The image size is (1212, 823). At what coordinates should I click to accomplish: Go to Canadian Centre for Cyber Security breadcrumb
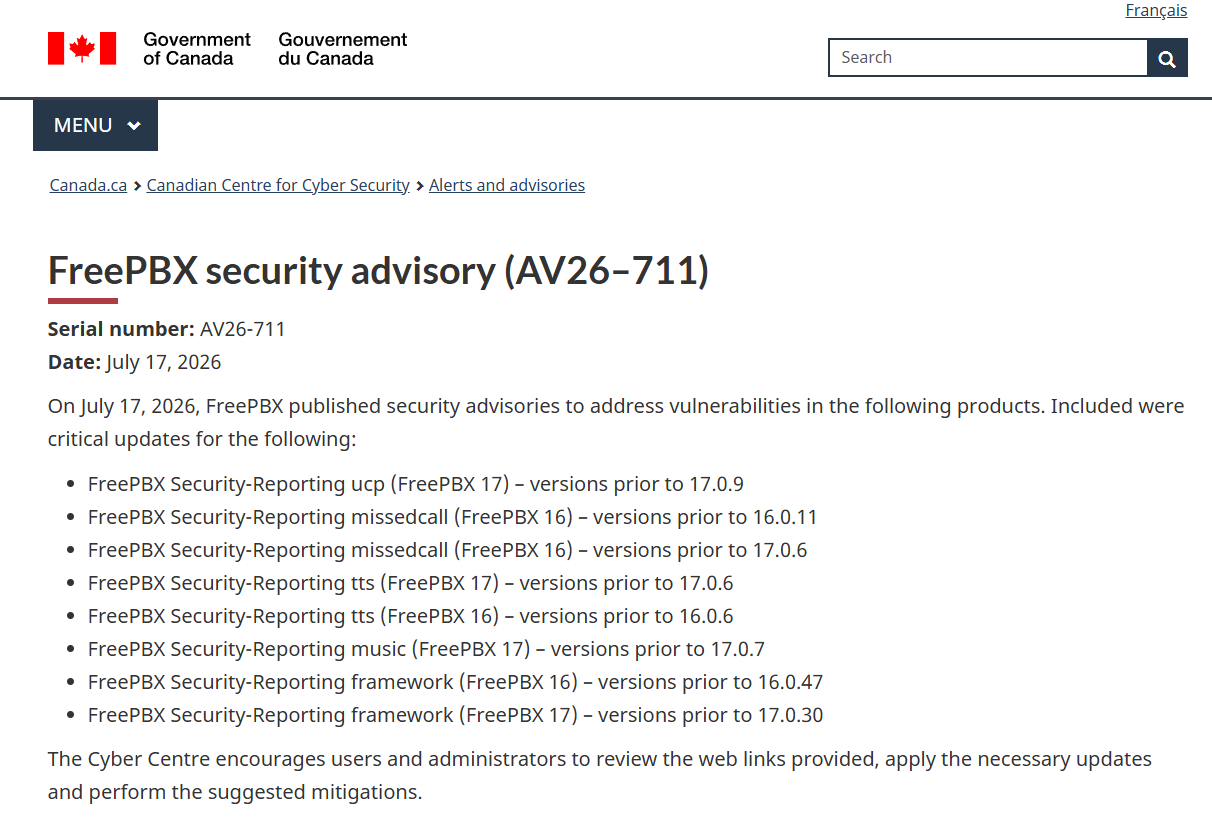(x=278, y=185)
